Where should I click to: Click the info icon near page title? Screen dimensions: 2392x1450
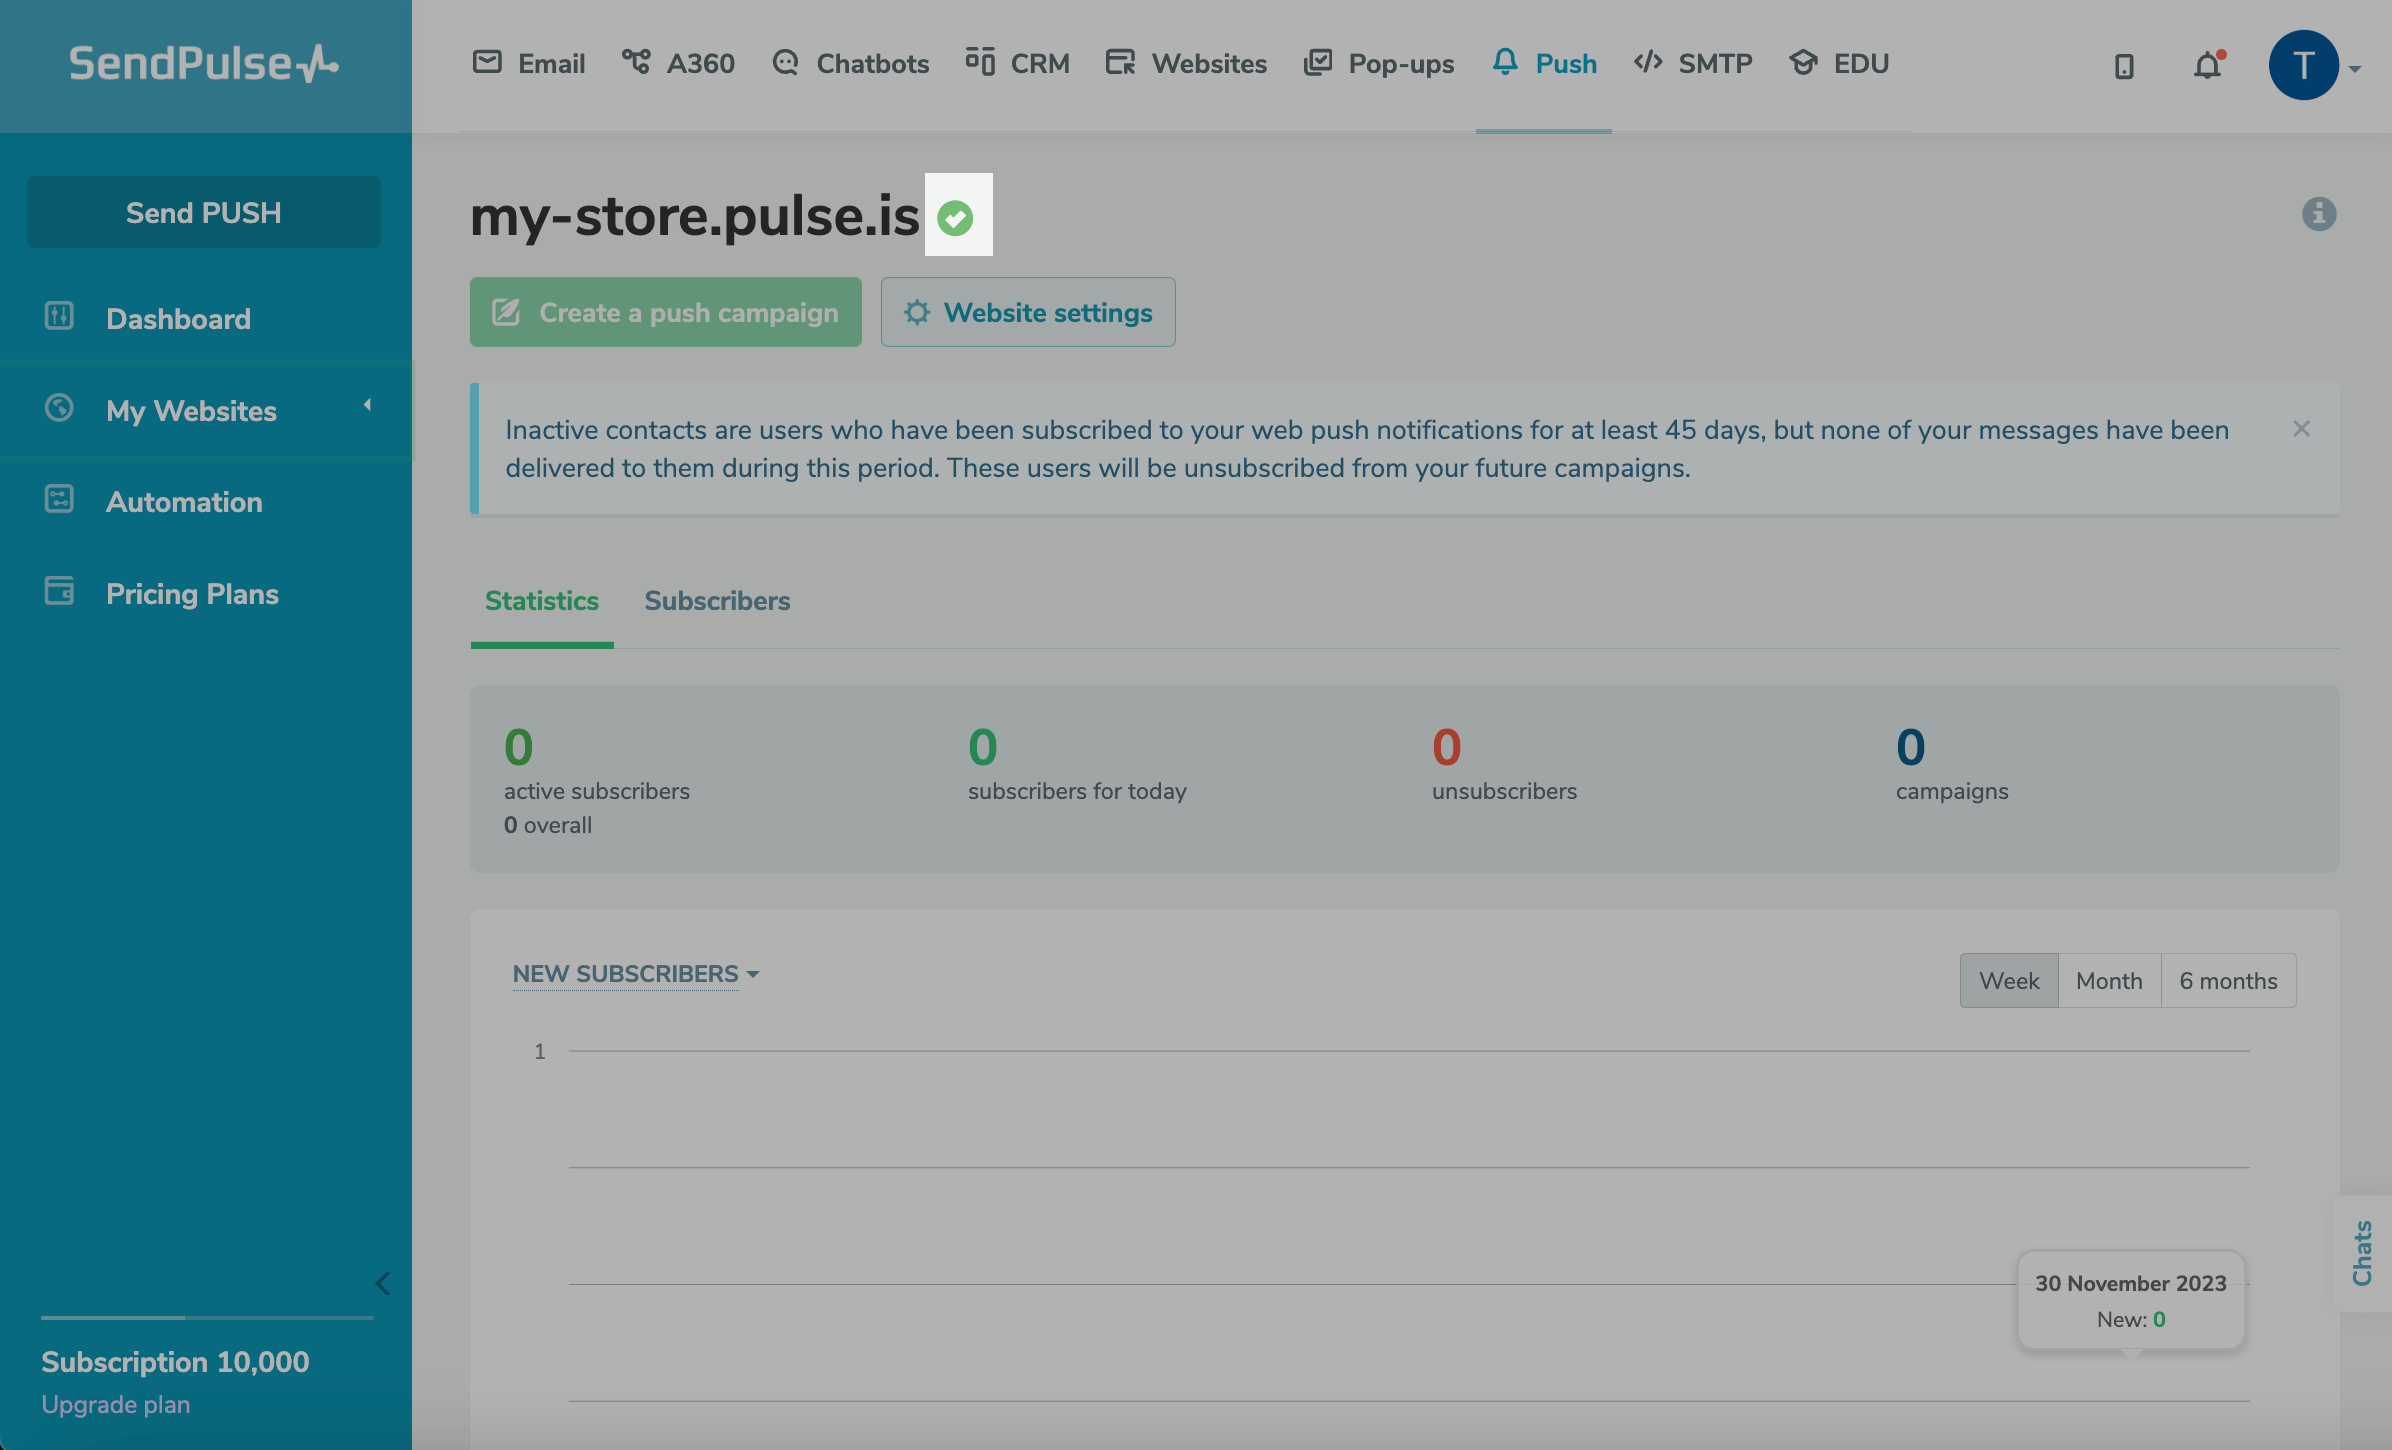pyautogui.click(x=2318, y=214)
